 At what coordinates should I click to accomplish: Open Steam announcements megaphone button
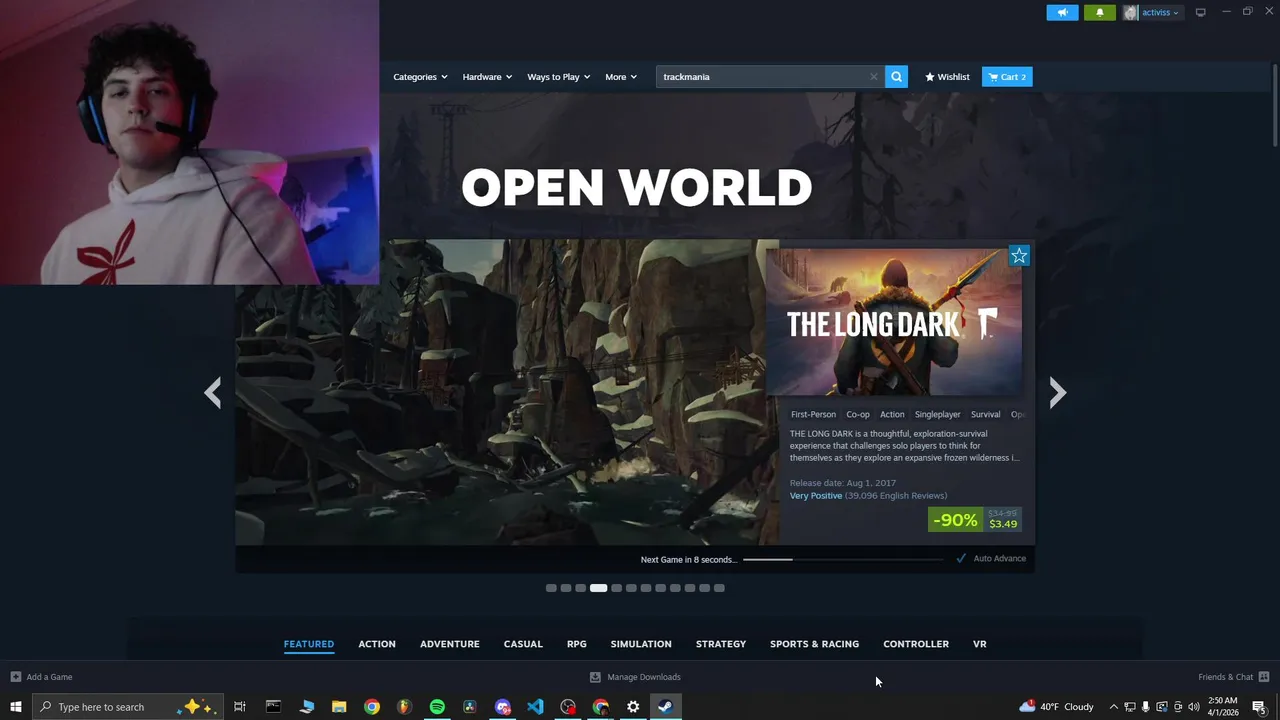(x=1062, y=13)
